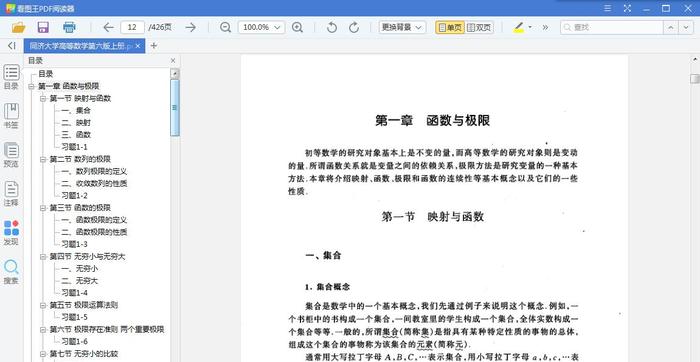Jump to next search result arrow
The height and width of the screenshot is (362, 700).
pos(686,27)
